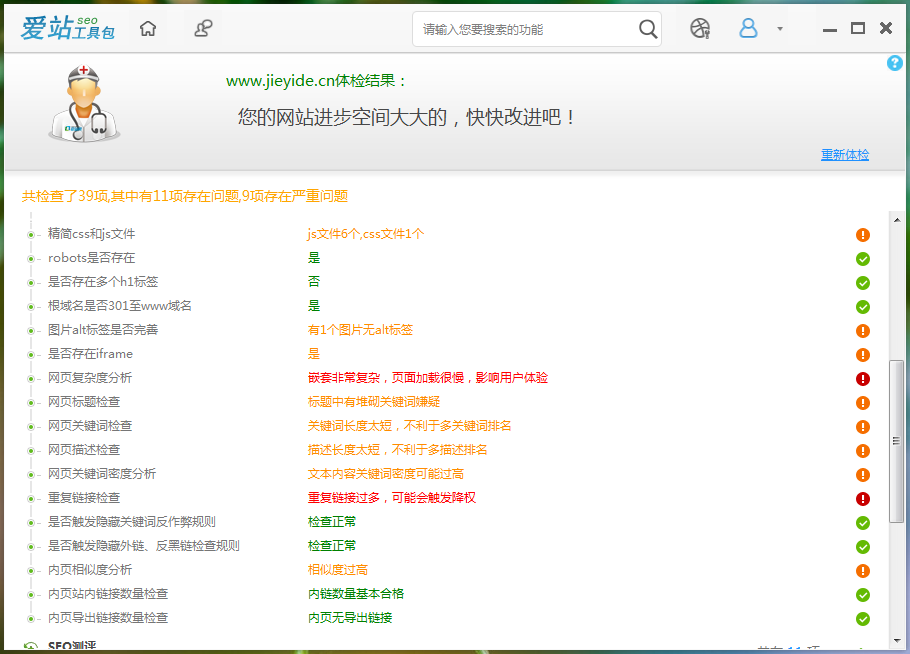
Task: Click the magnifier search icon
Action: [x=648, y=29]
